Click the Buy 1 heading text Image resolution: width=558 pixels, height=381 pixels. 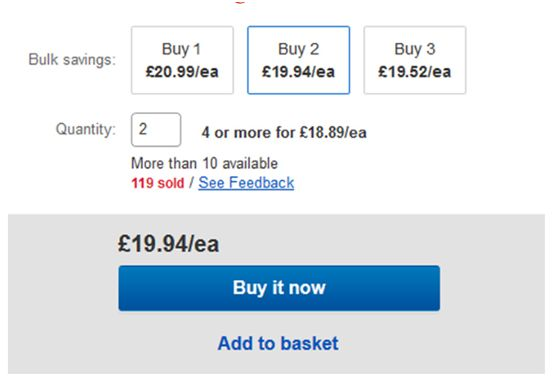point(181,49)
